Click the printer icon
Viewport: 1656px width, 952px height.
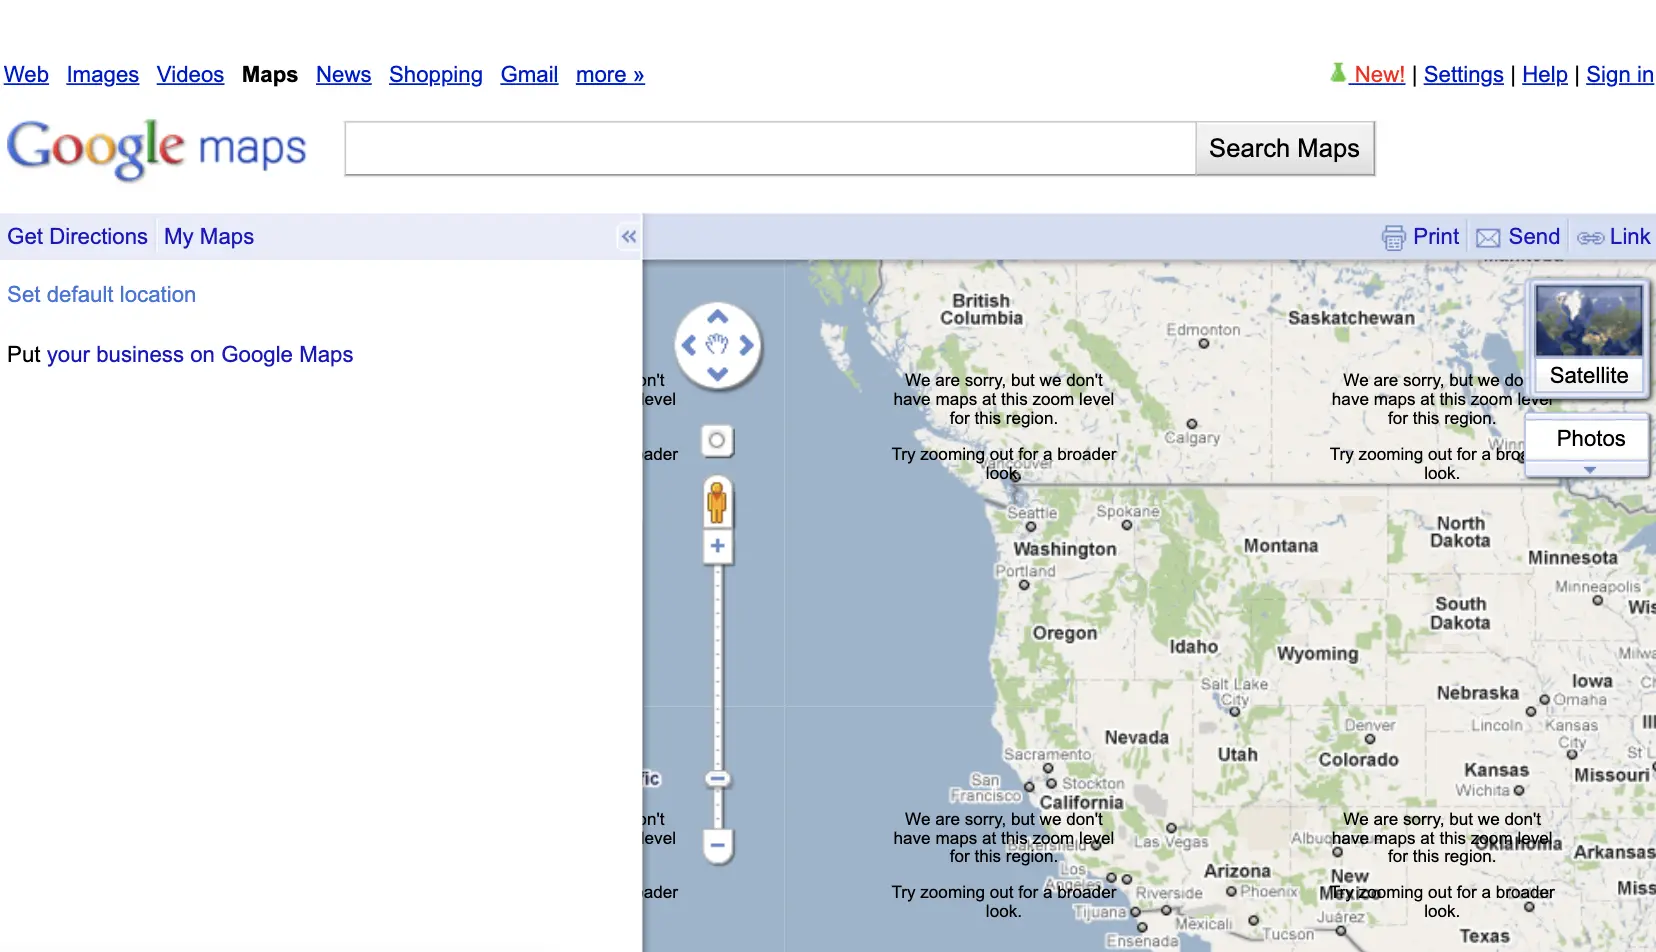point(1393,237)
